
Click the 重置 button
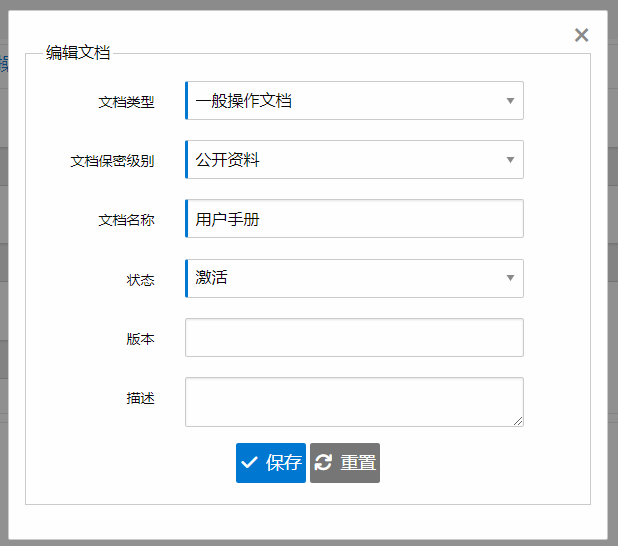pos(345,463)
